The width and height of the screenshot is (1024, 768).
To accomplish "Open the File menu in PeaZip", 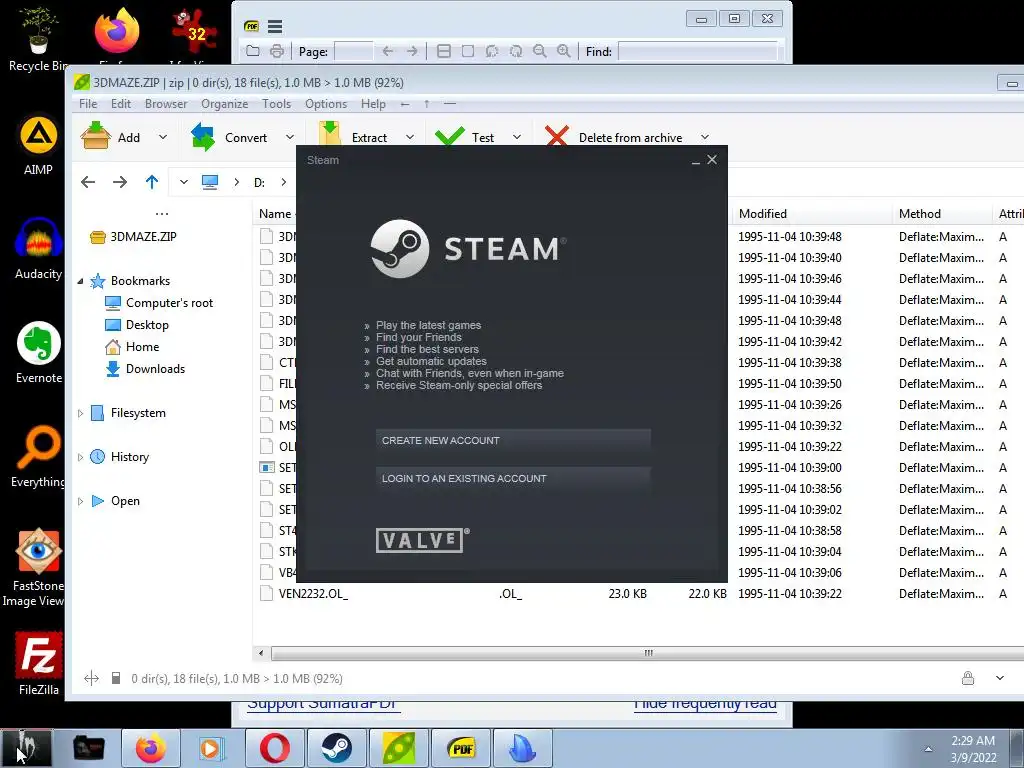I will (88, 104).
